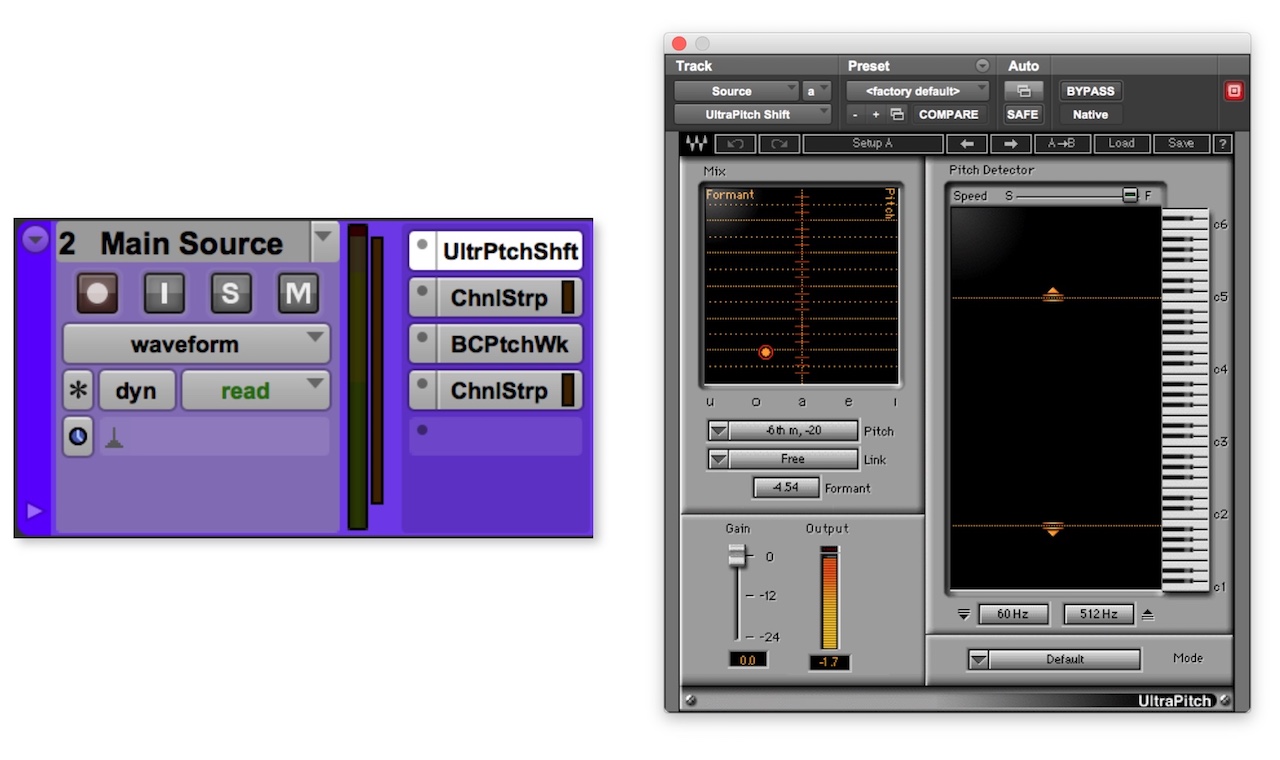Screen dimensions: 1280x760
Task: Open preset settings librarian icon beside plus
Action: 897,114
